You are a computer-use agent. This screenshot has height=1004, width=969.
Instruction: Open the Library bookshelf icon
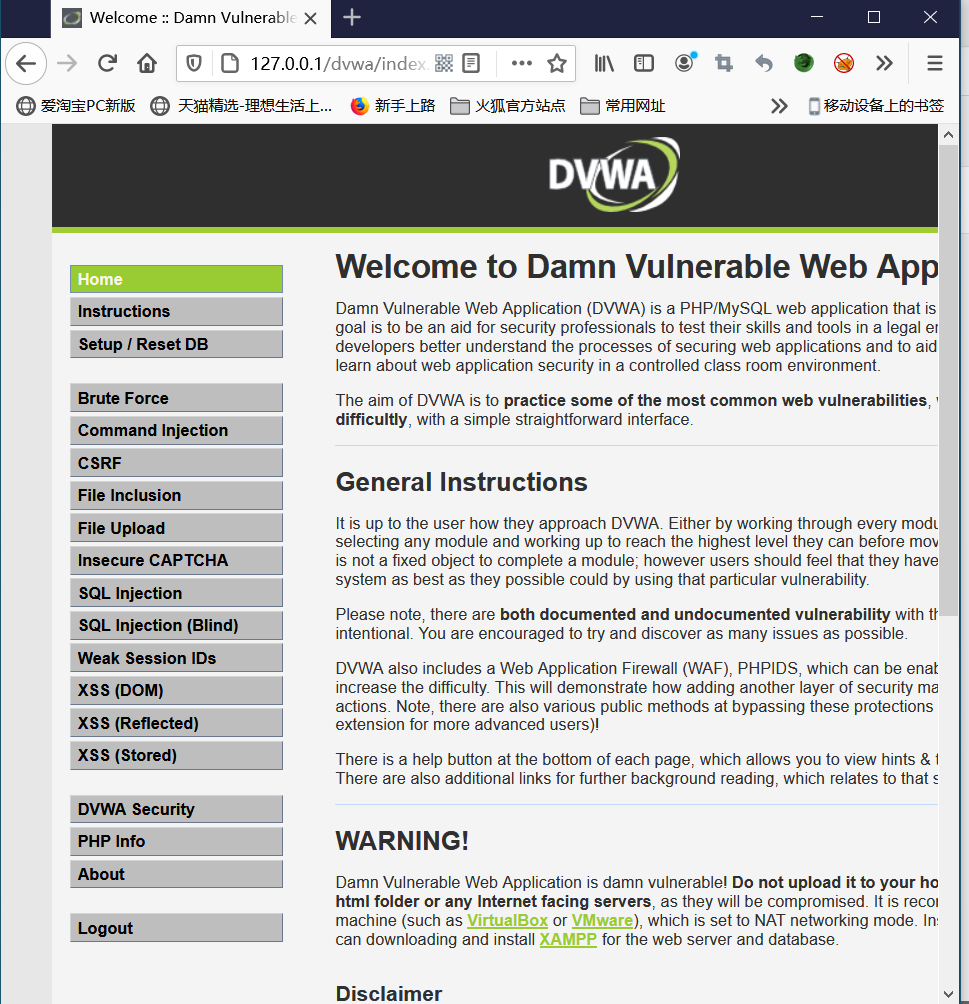coord(604,63)
